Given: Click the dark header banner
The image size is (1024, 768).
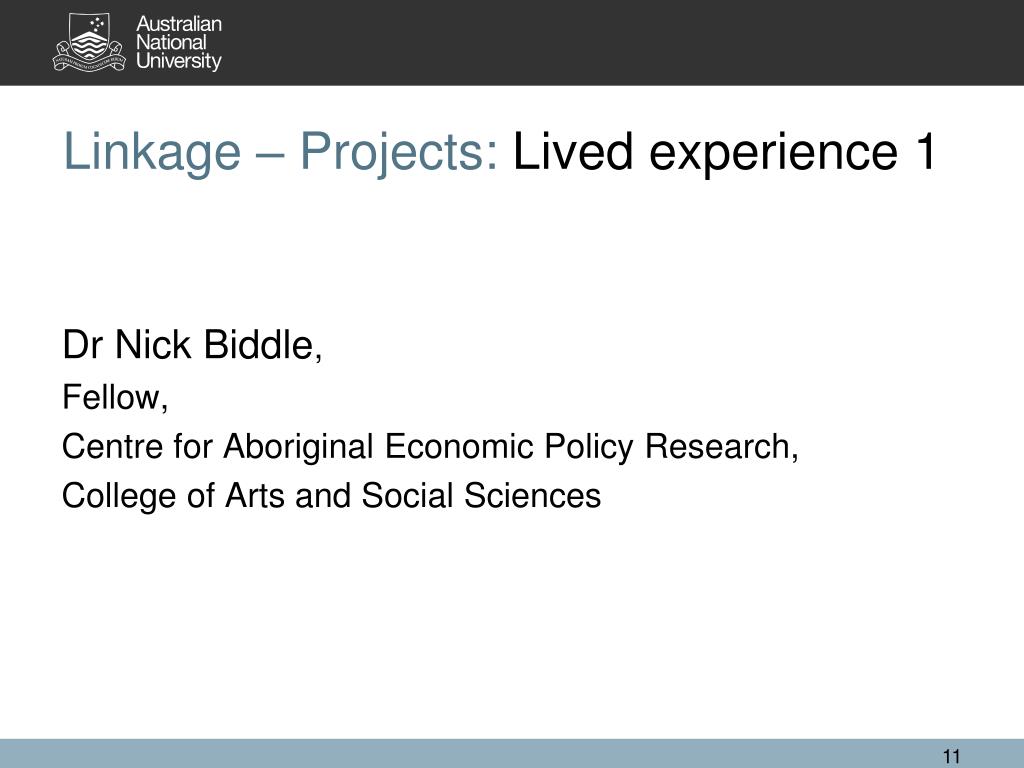Looking at the screenshot, I should 512,42.
